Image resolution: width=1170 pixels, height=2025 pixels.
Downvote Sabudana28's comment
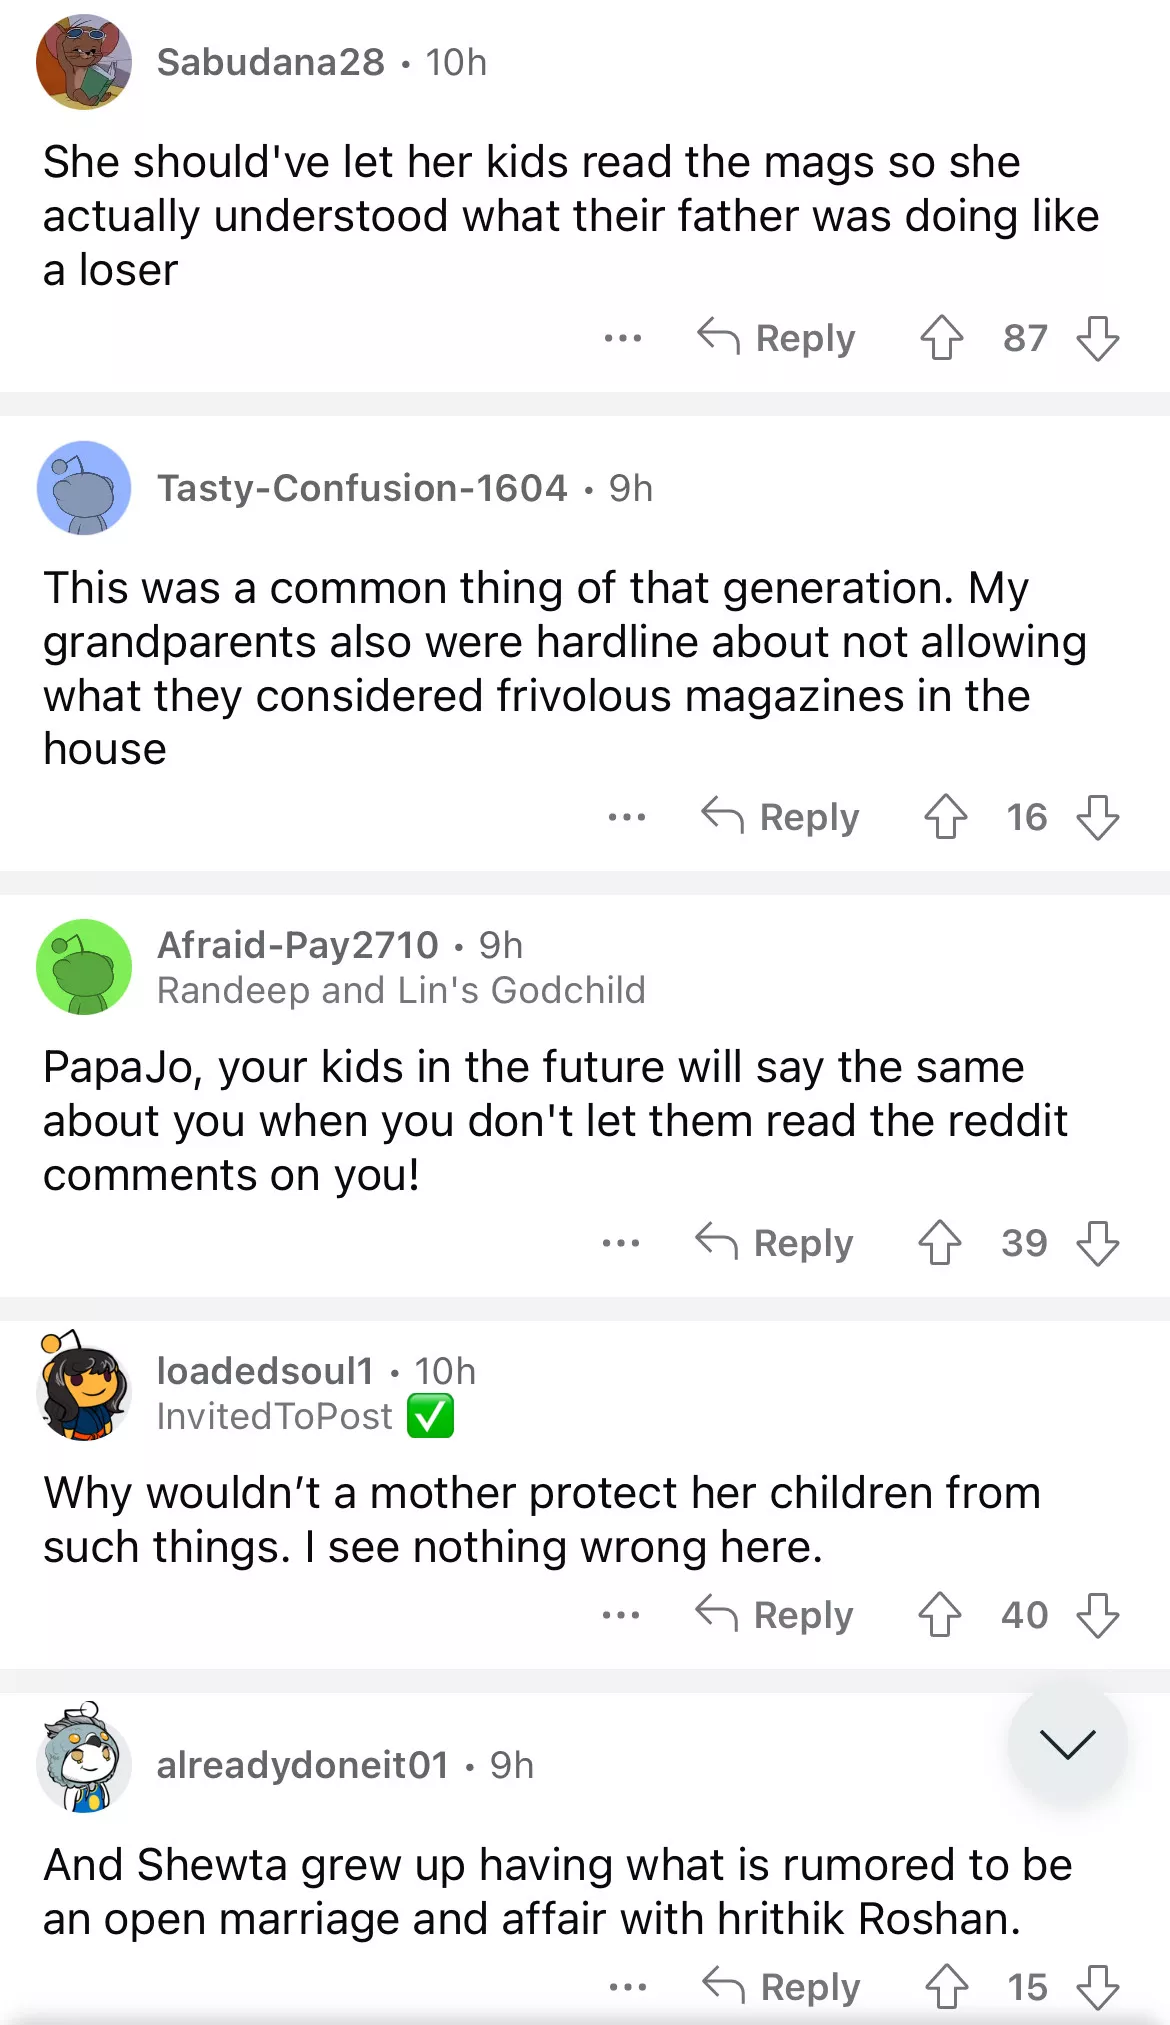tap(1097, 338)
